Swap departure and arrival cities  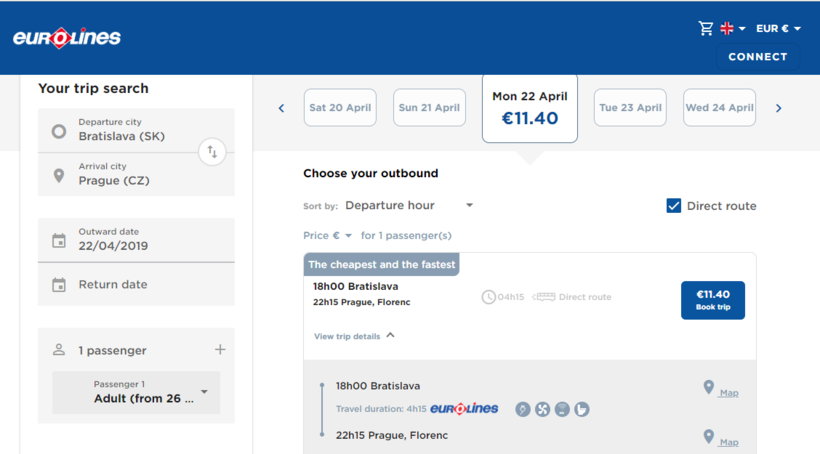tap(212, 152)
